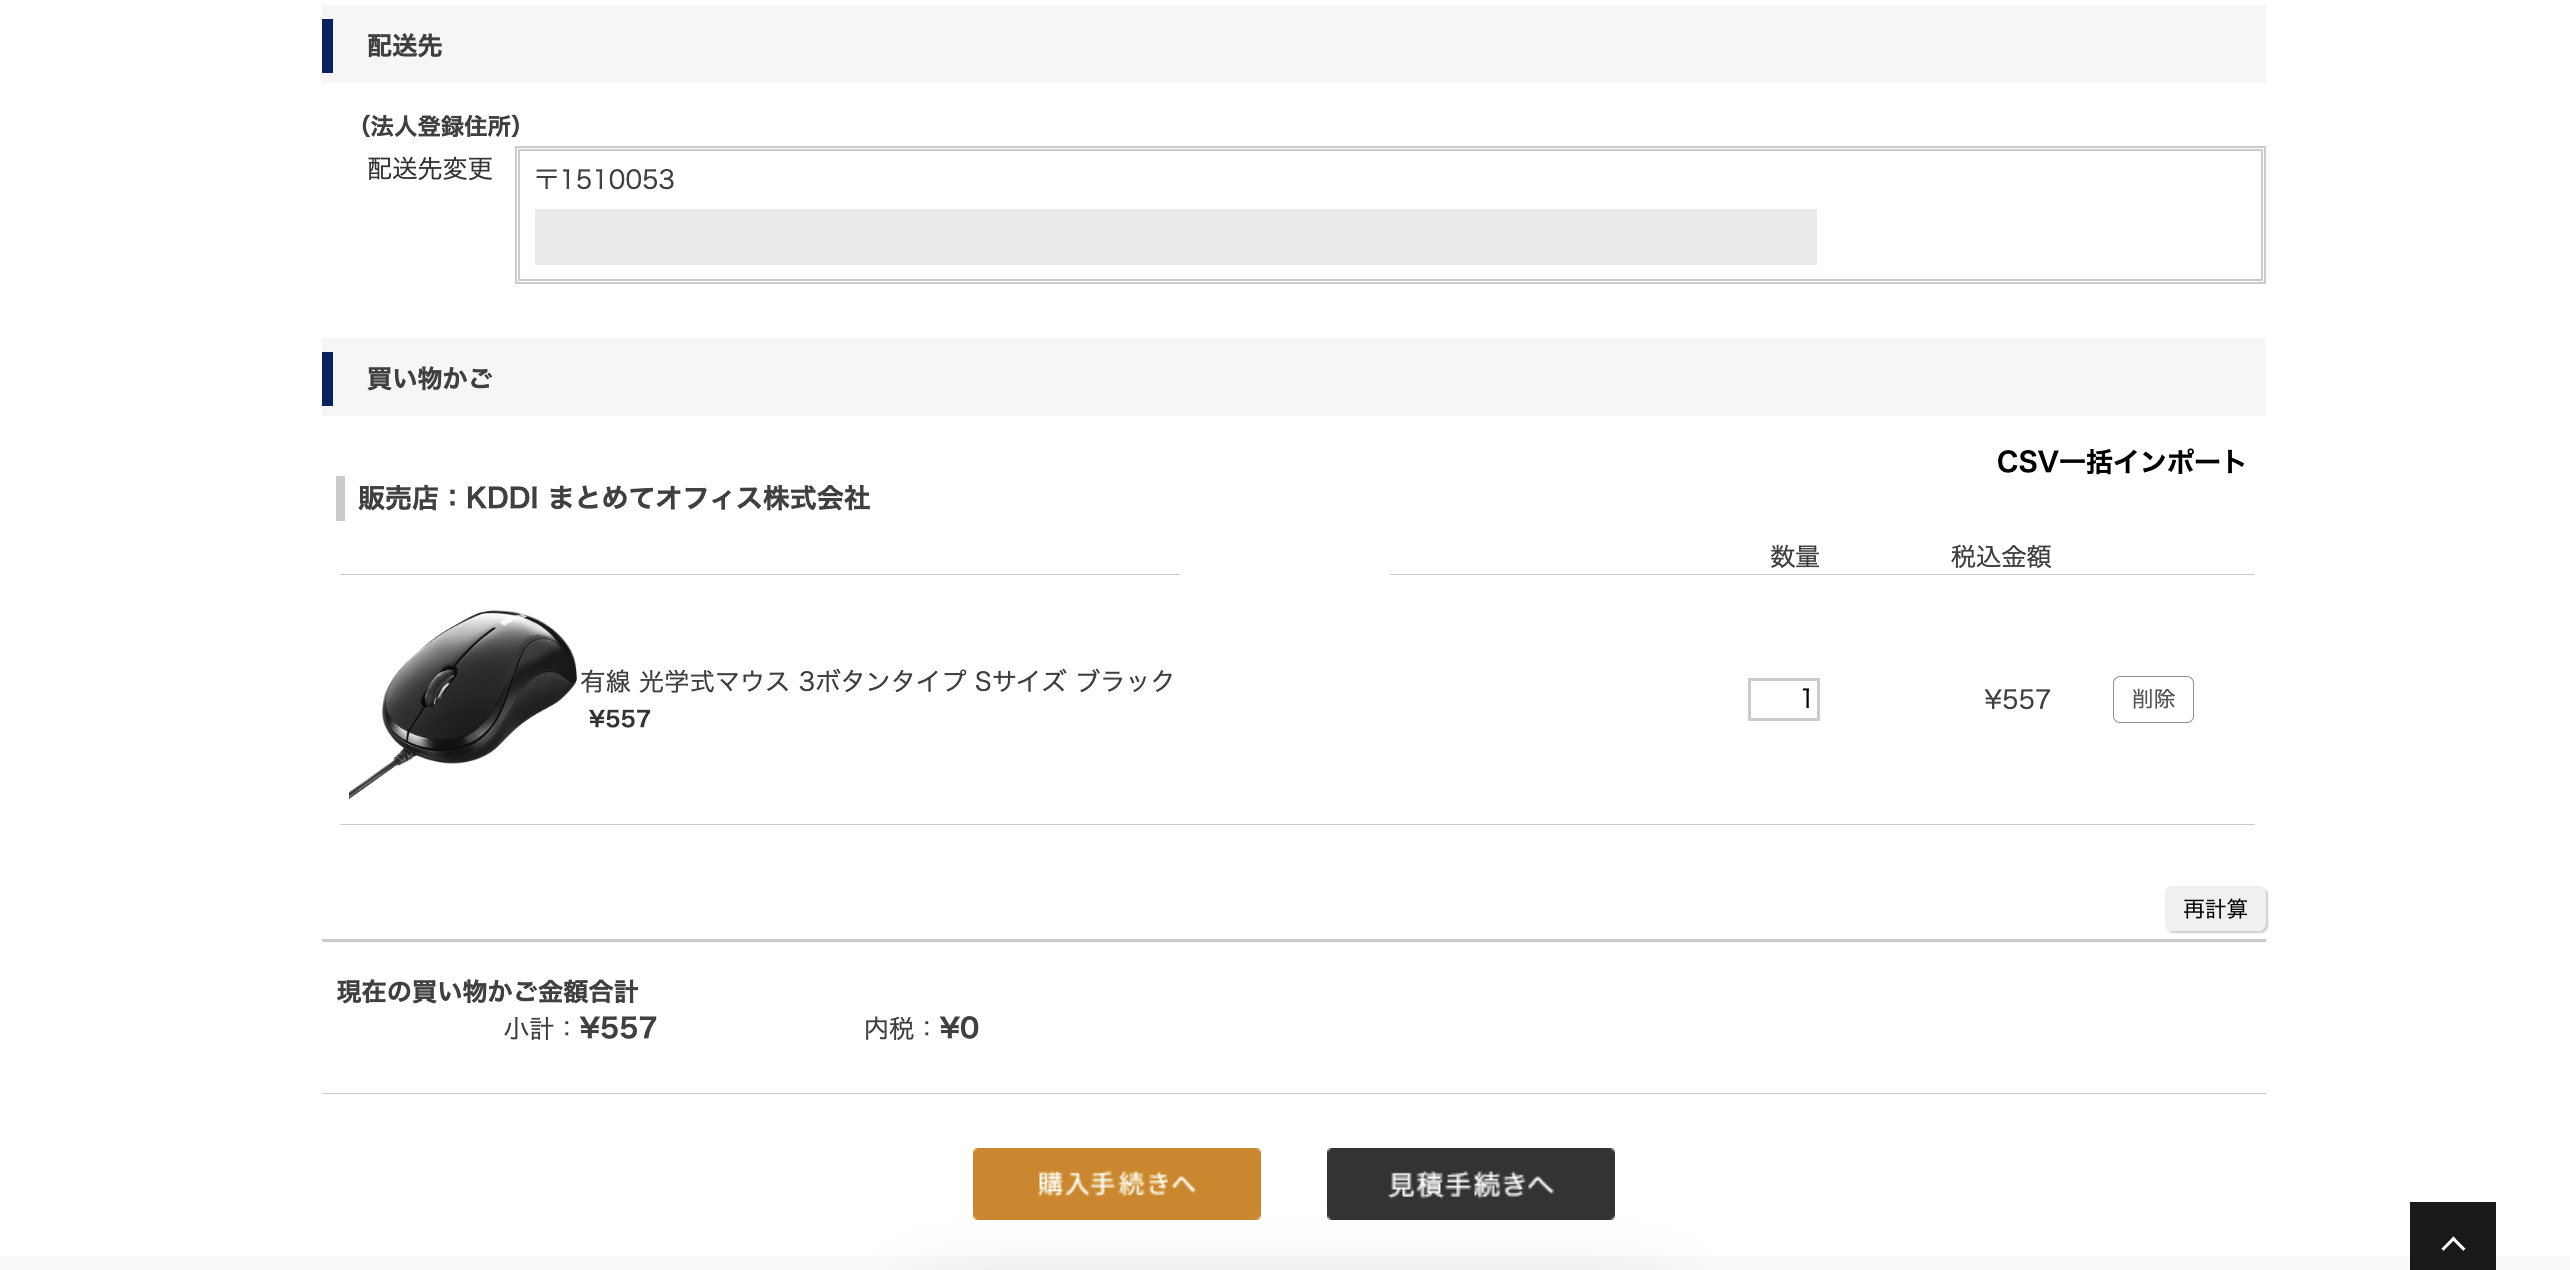Click the 見積手続きへ estimate button
The height and width of the screenshot is (1270, 2570).
1470,1184
